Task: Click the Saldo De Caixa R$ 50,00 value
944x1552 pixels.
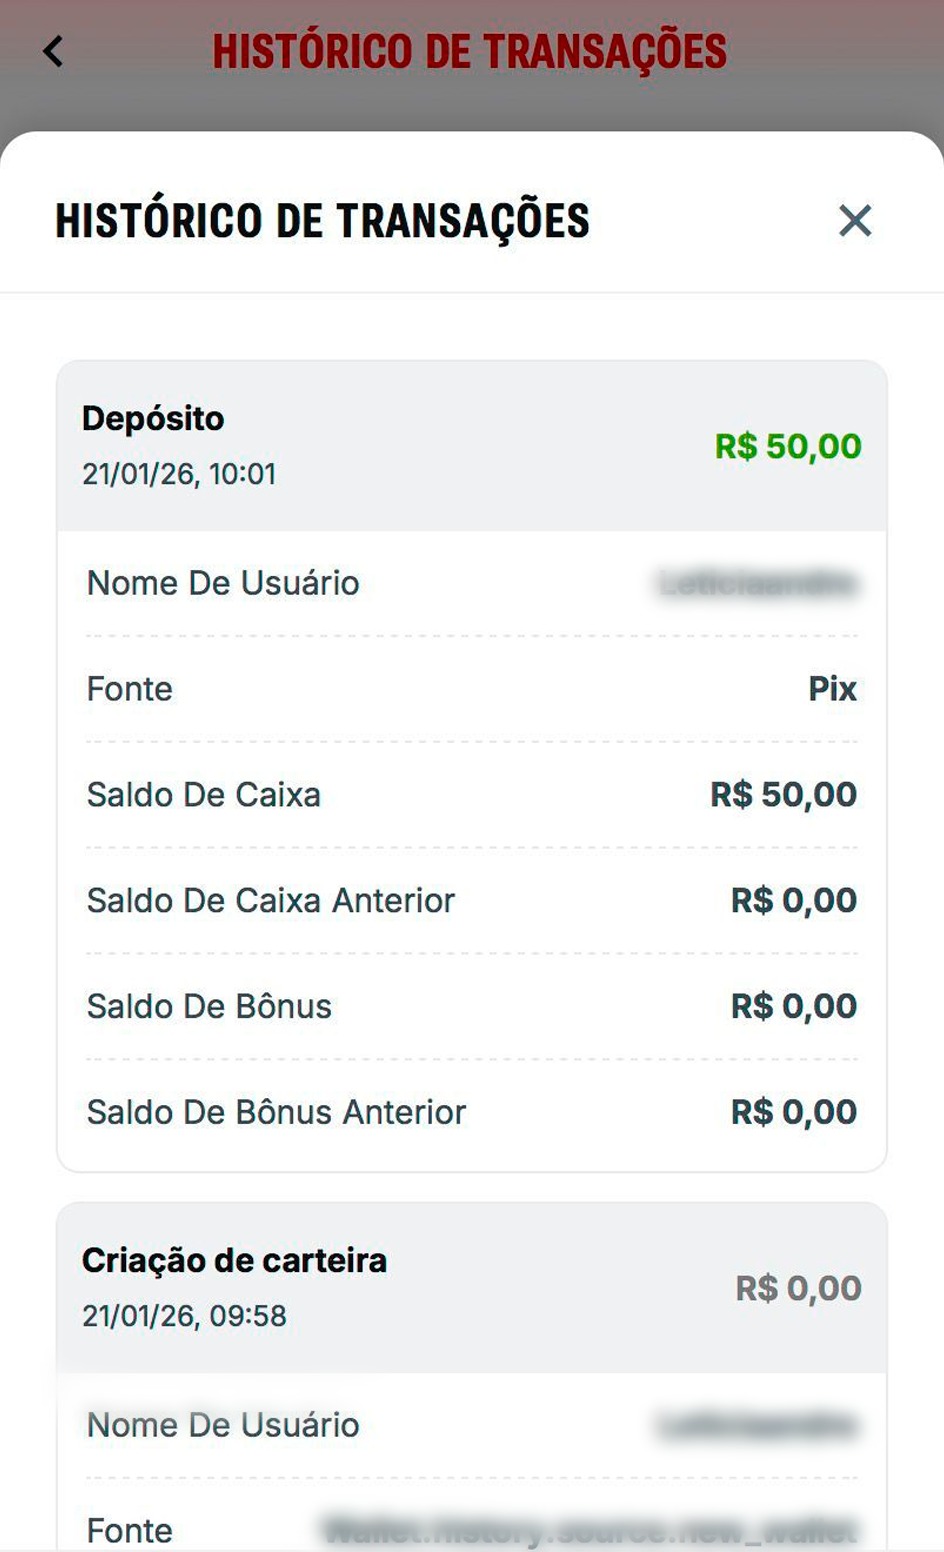Action: 783,795
